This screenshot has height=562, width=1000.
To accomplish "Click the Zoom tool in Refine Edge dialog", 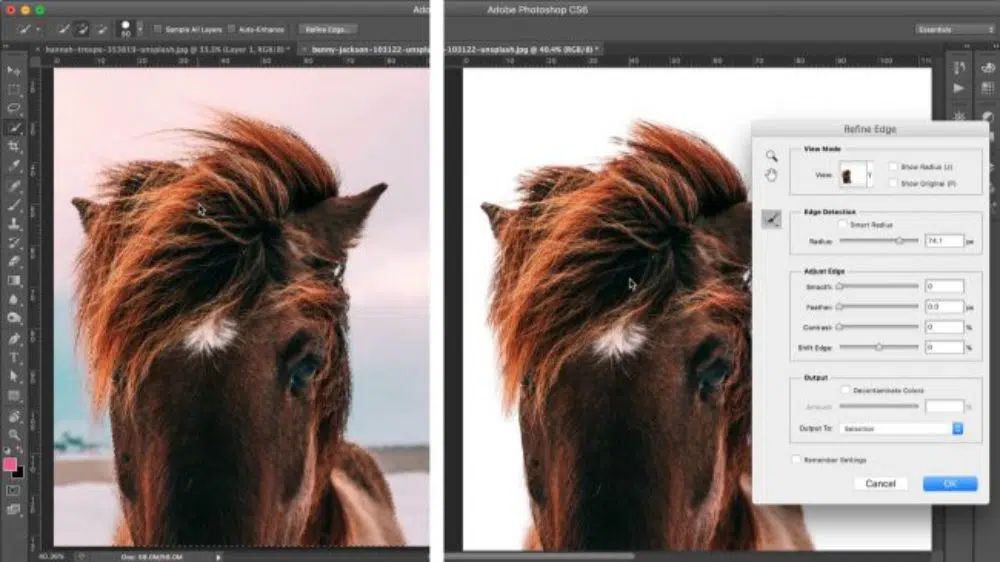I will coord(771,156).
